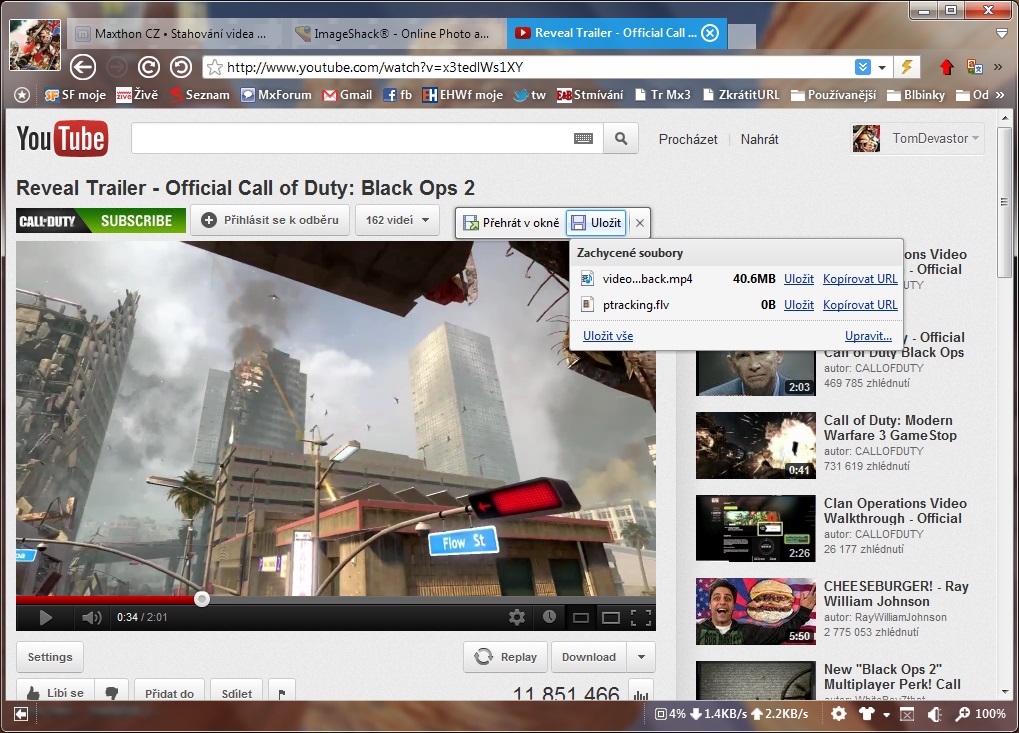
Task: Expand the Download button arrow
Action: [x=641, y=657]
